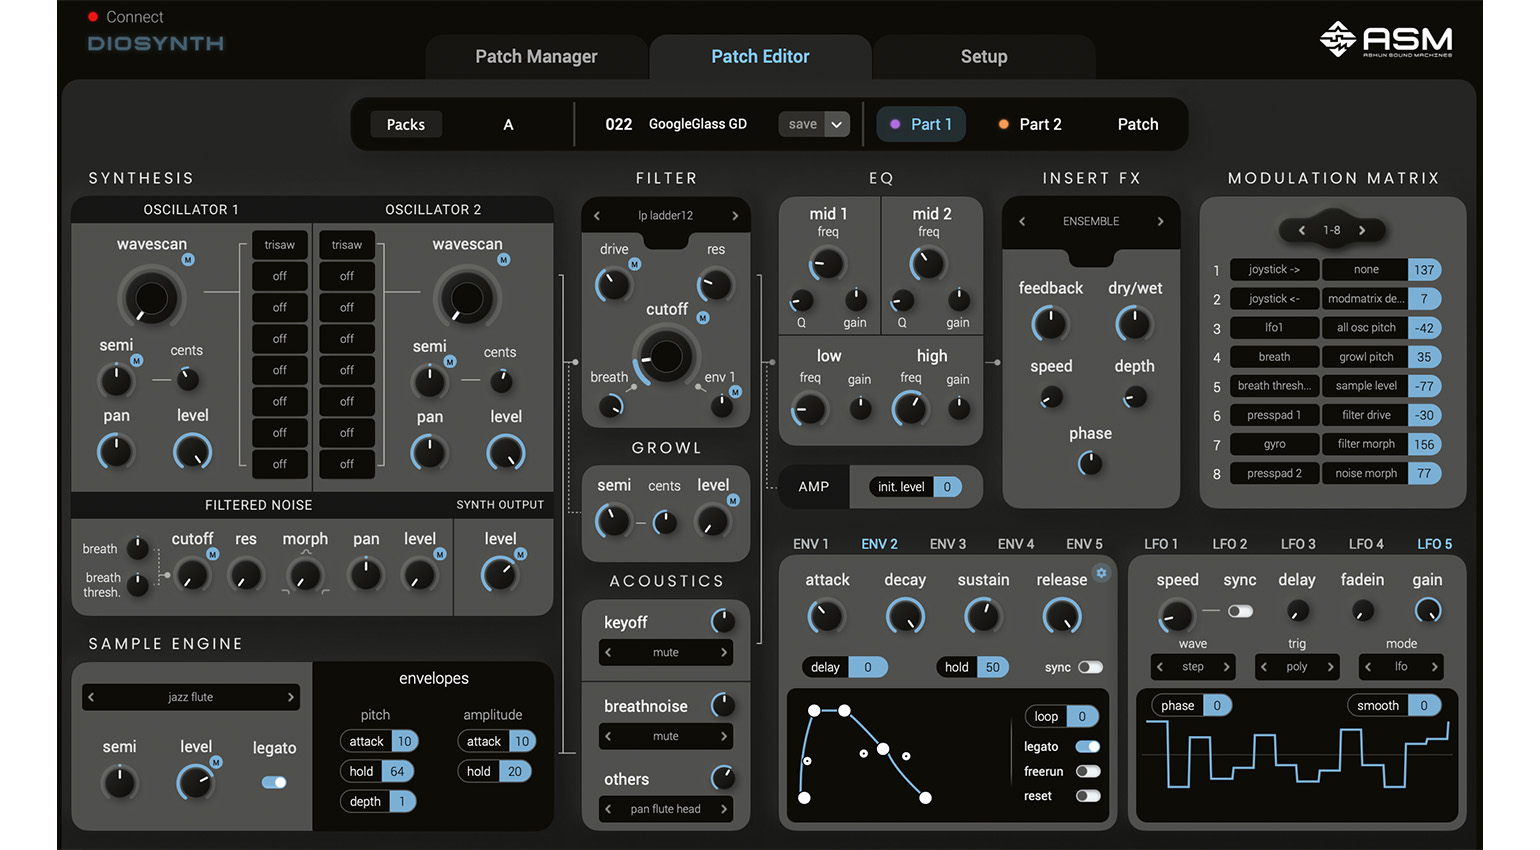1540x850 pixels.
Task: Switch to the Patch Manager tab
Action: [x=536, y=57]
